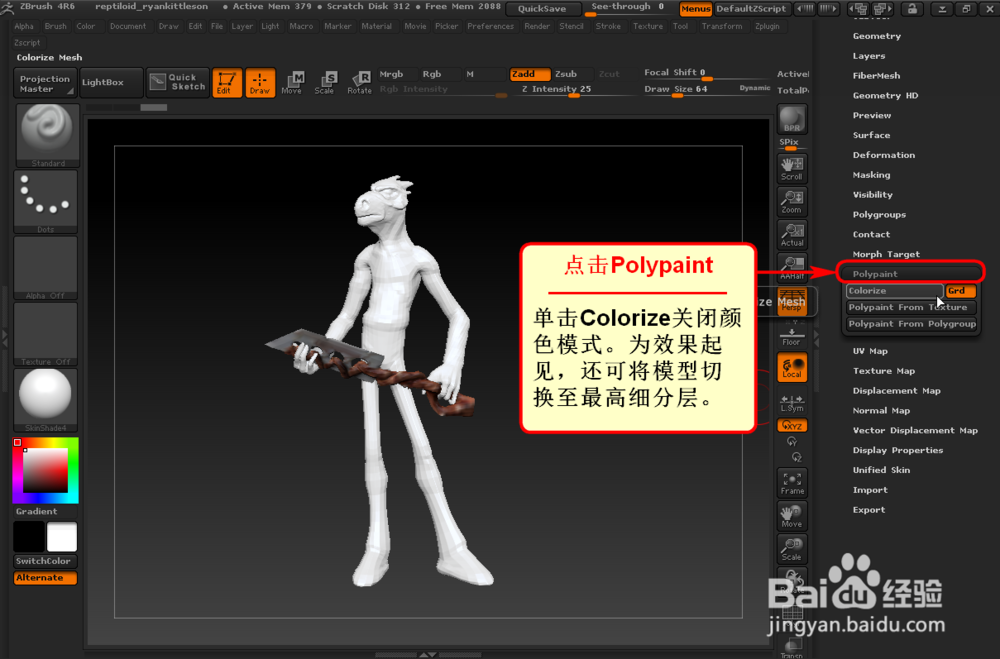Open the SkinShade4 material selector

coord(46,400)
